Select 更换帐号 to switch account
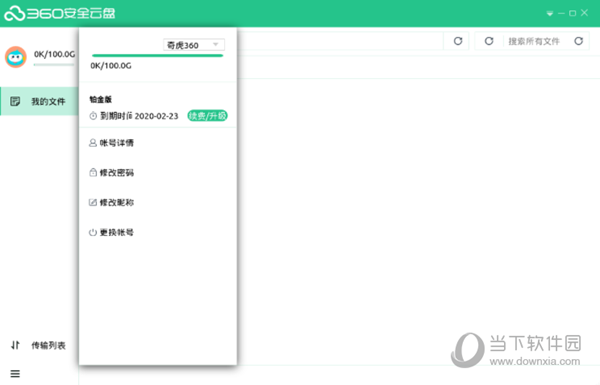The image size is (600, 385). (111, 232)
